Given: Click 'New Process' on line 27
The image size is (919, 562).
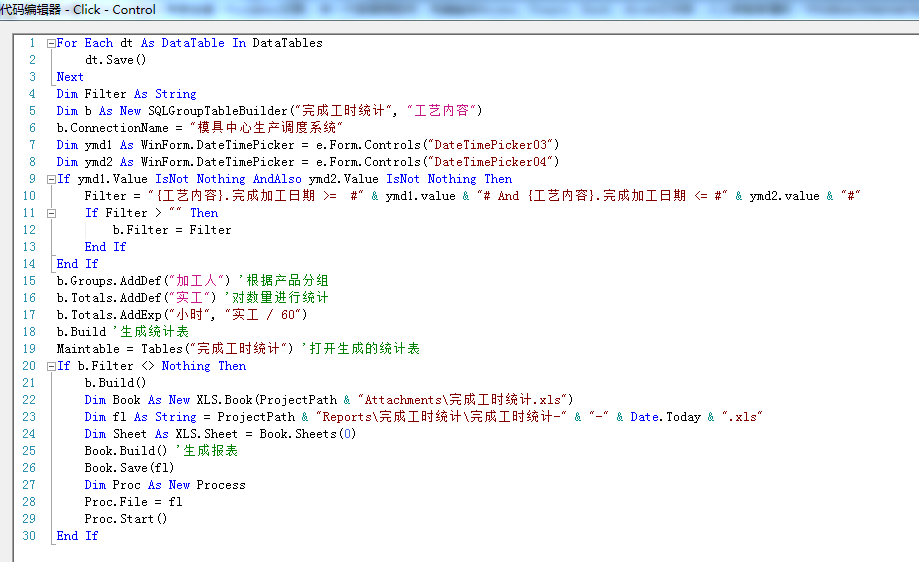Looking at the screenshot, I should (x=207, y=485).
